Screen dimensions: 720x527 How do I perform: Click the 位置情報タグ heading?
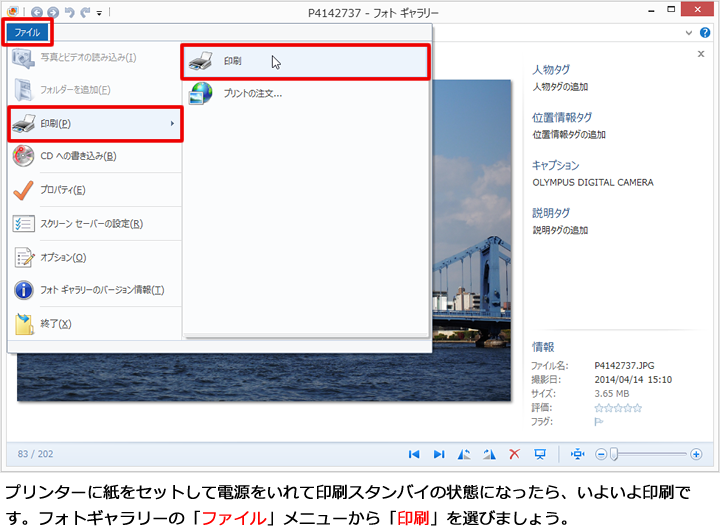(562, 118)
